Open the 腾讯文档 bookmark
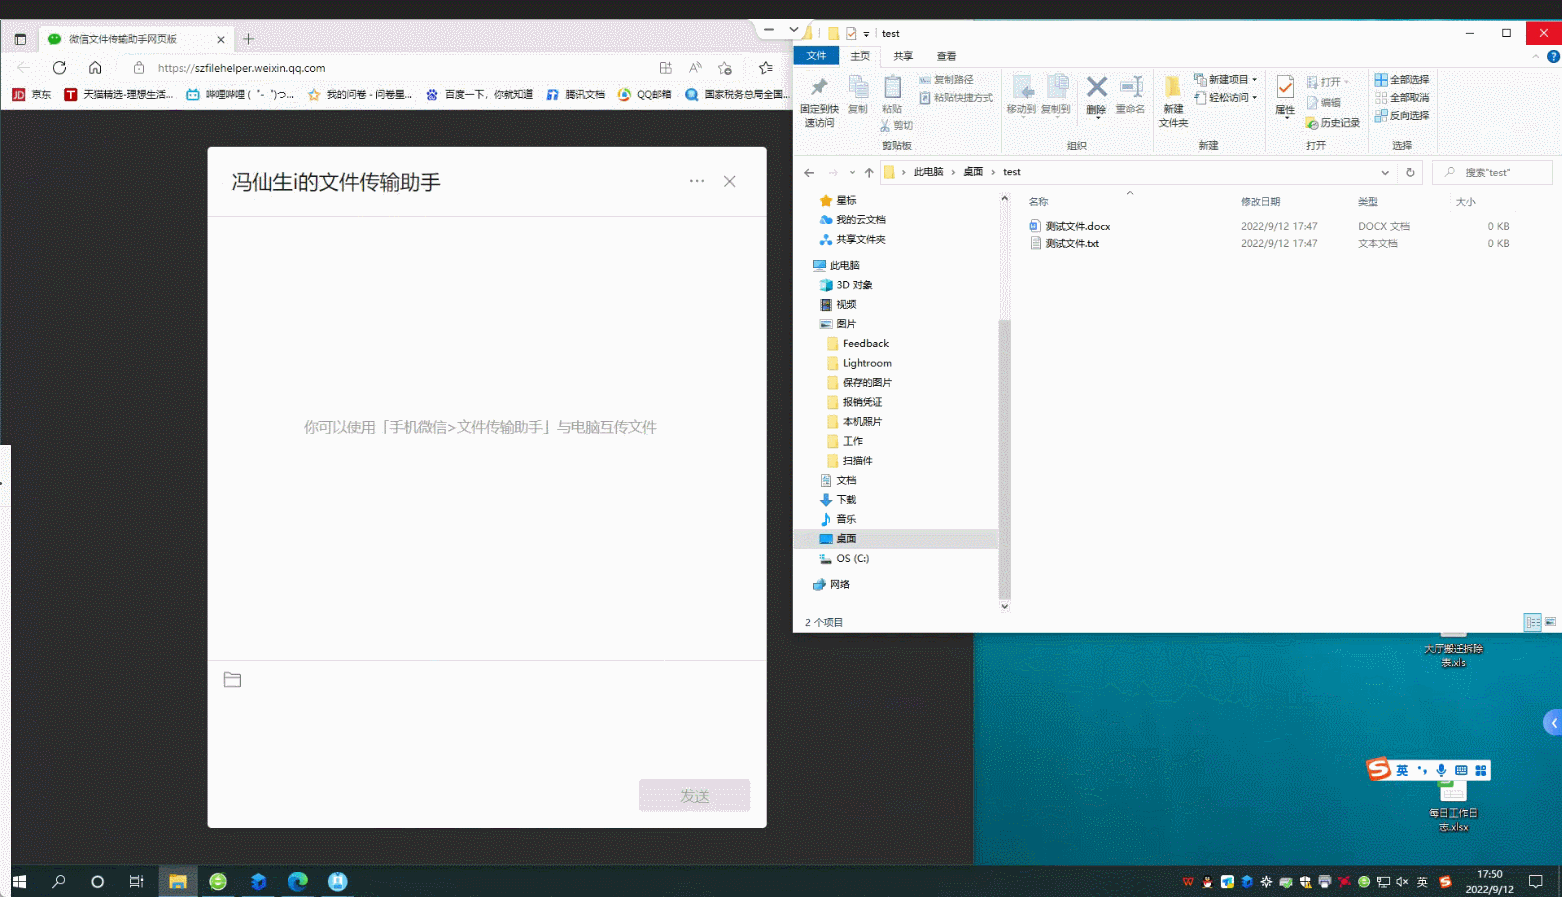The image size is (1562, 897). (x=575, y=94)
